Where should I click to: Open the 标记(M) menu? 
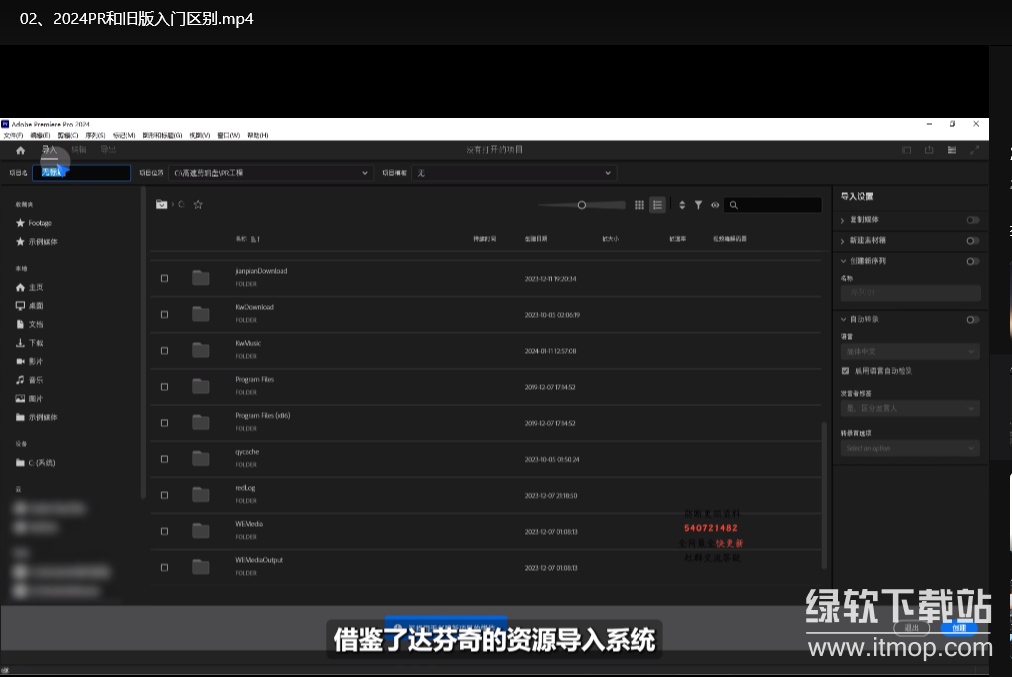point(124,136)
